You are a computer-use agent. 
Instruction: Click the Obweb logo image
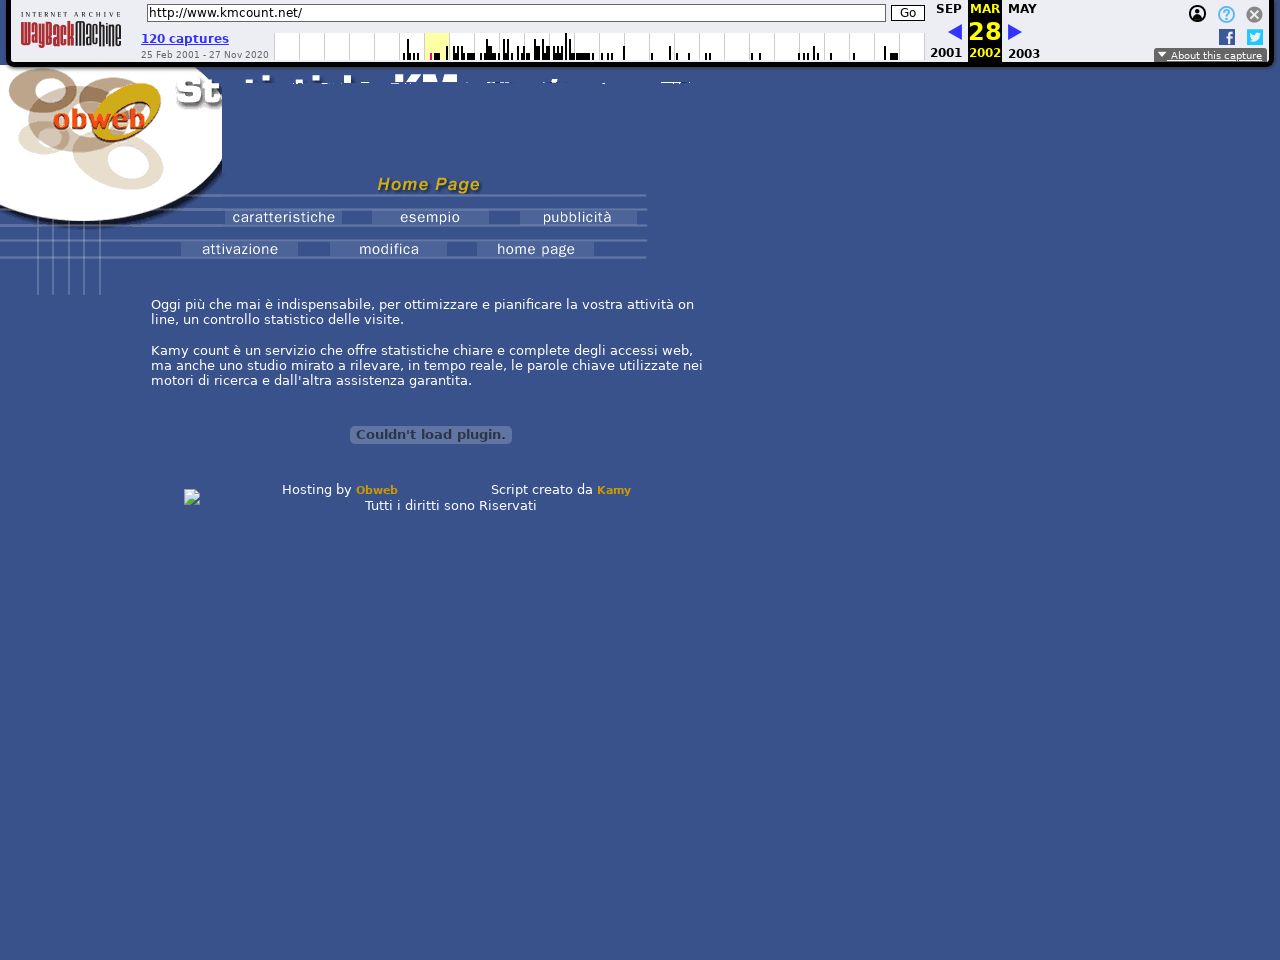coord(100,120)
